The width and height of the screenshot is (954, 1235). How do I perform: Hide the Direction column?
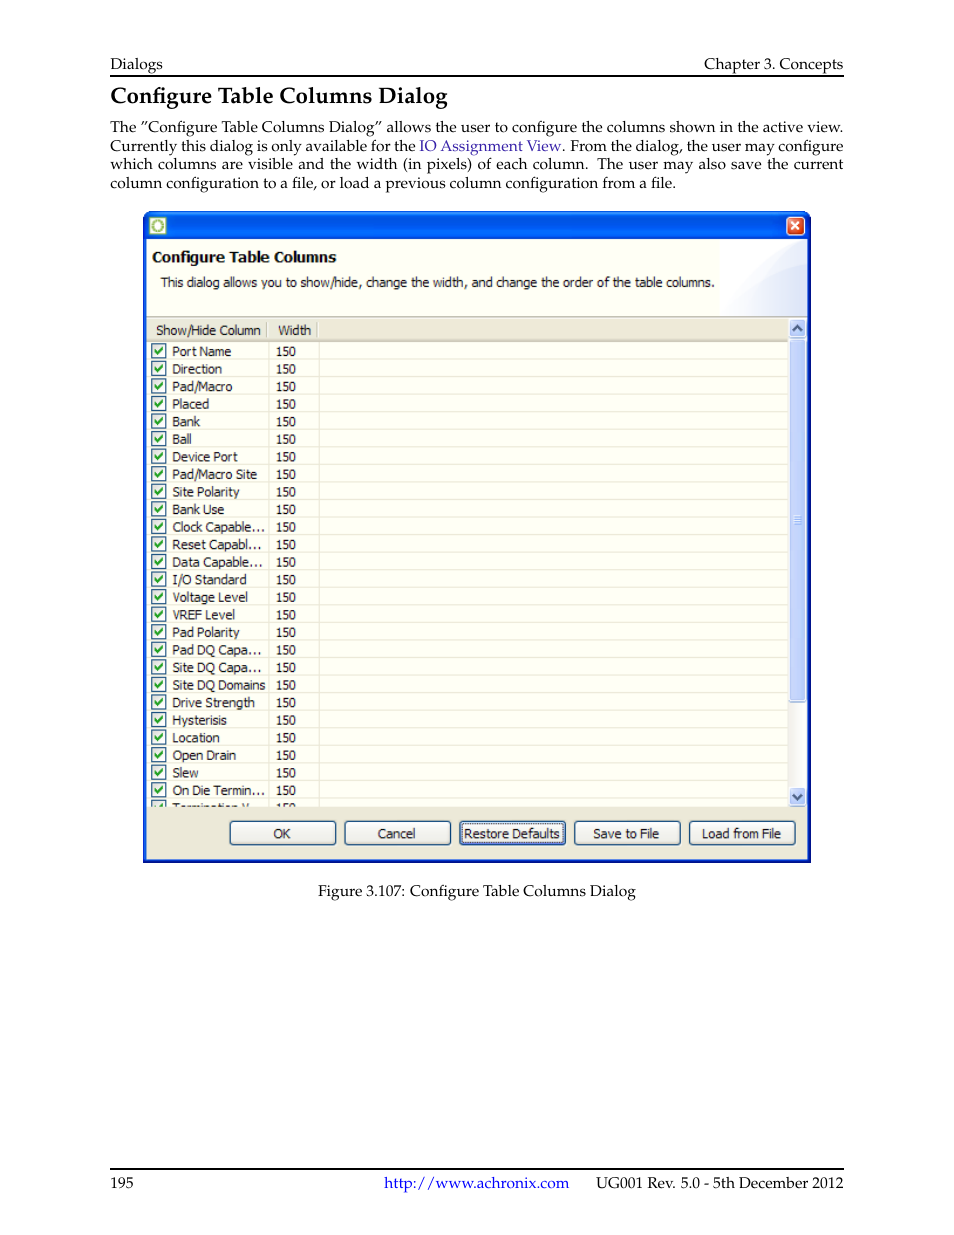tap(158, 368)
